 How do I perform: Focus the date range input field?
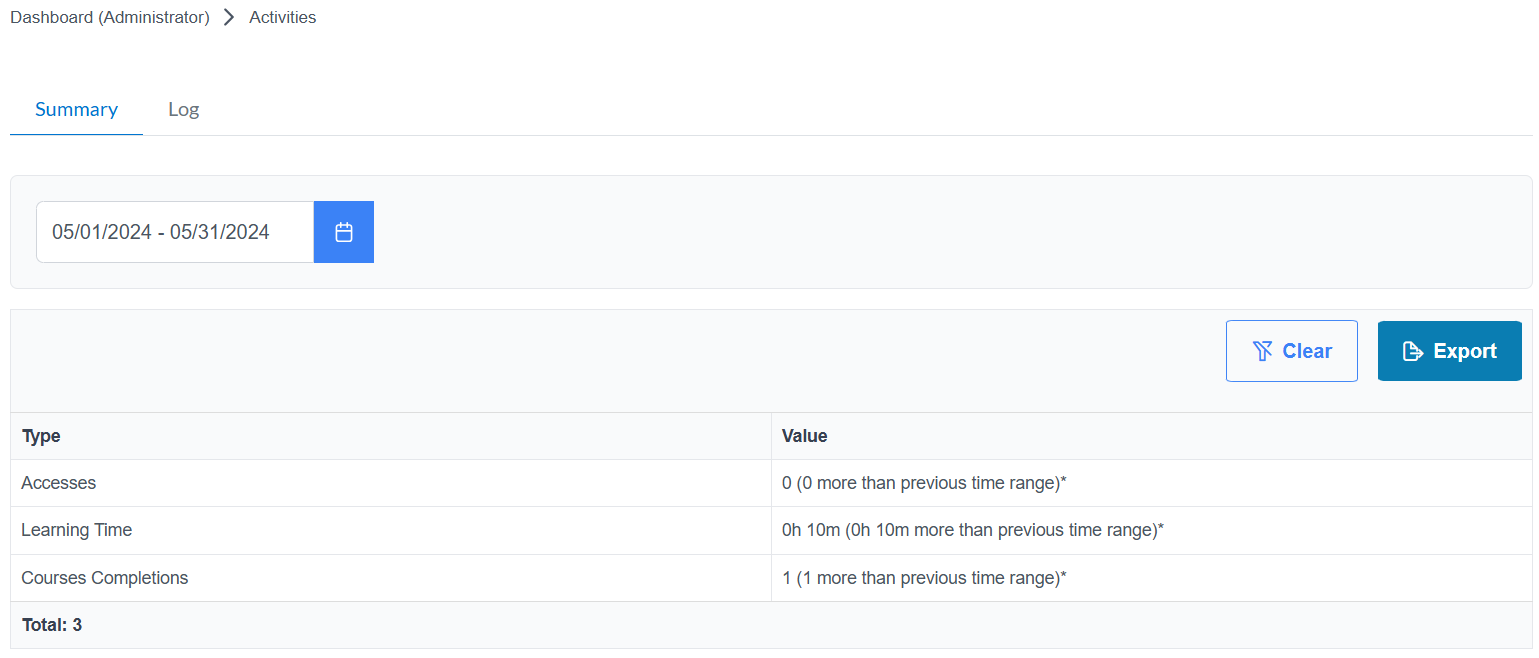point(175,232)
